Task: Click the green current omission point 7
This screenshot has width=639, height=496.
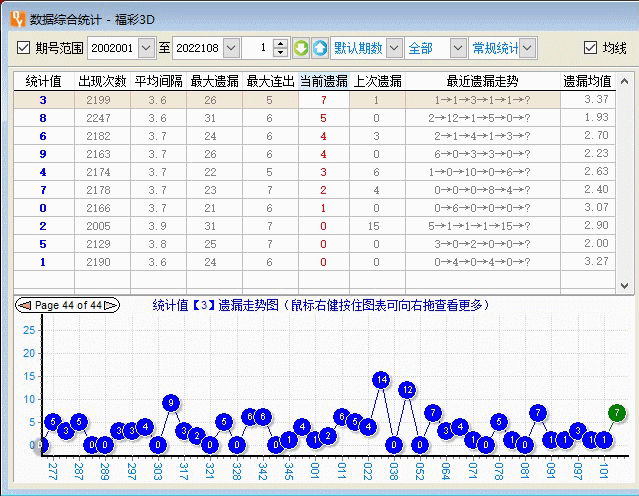Action: point(617,413)
